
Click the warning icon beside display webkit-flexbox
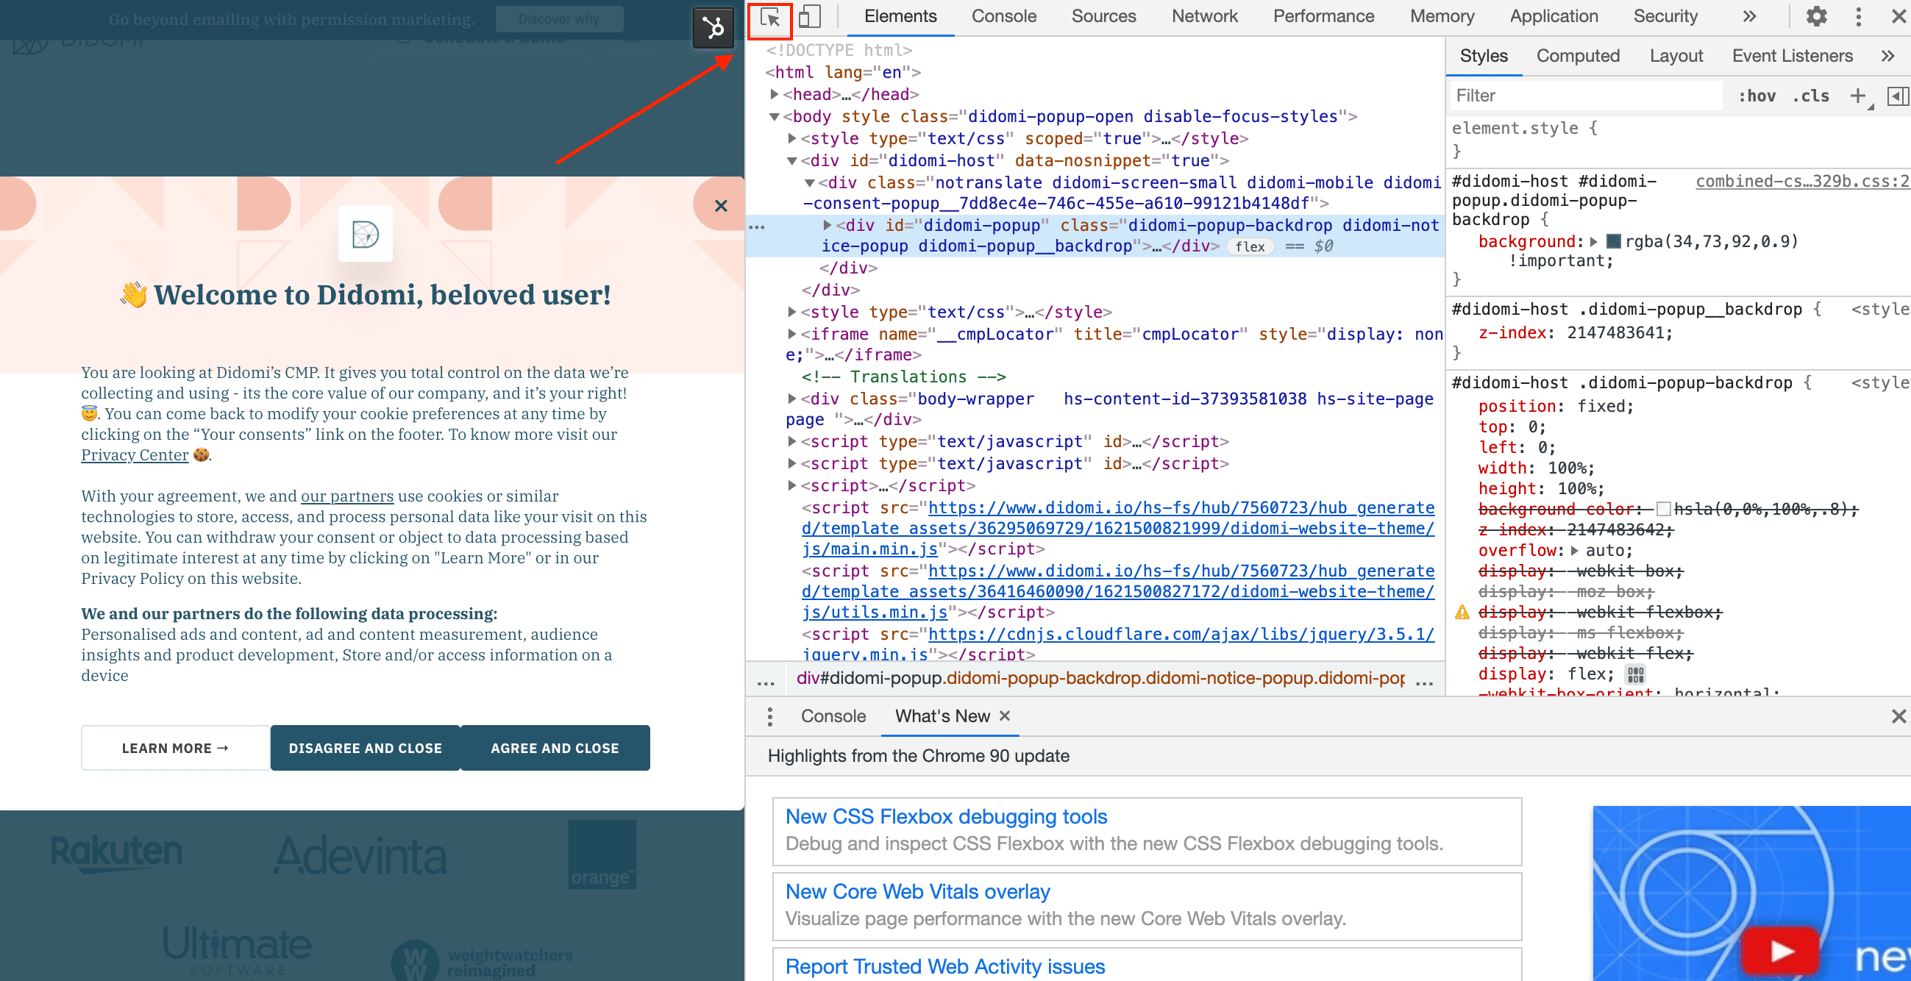(x=1462, y=612)
